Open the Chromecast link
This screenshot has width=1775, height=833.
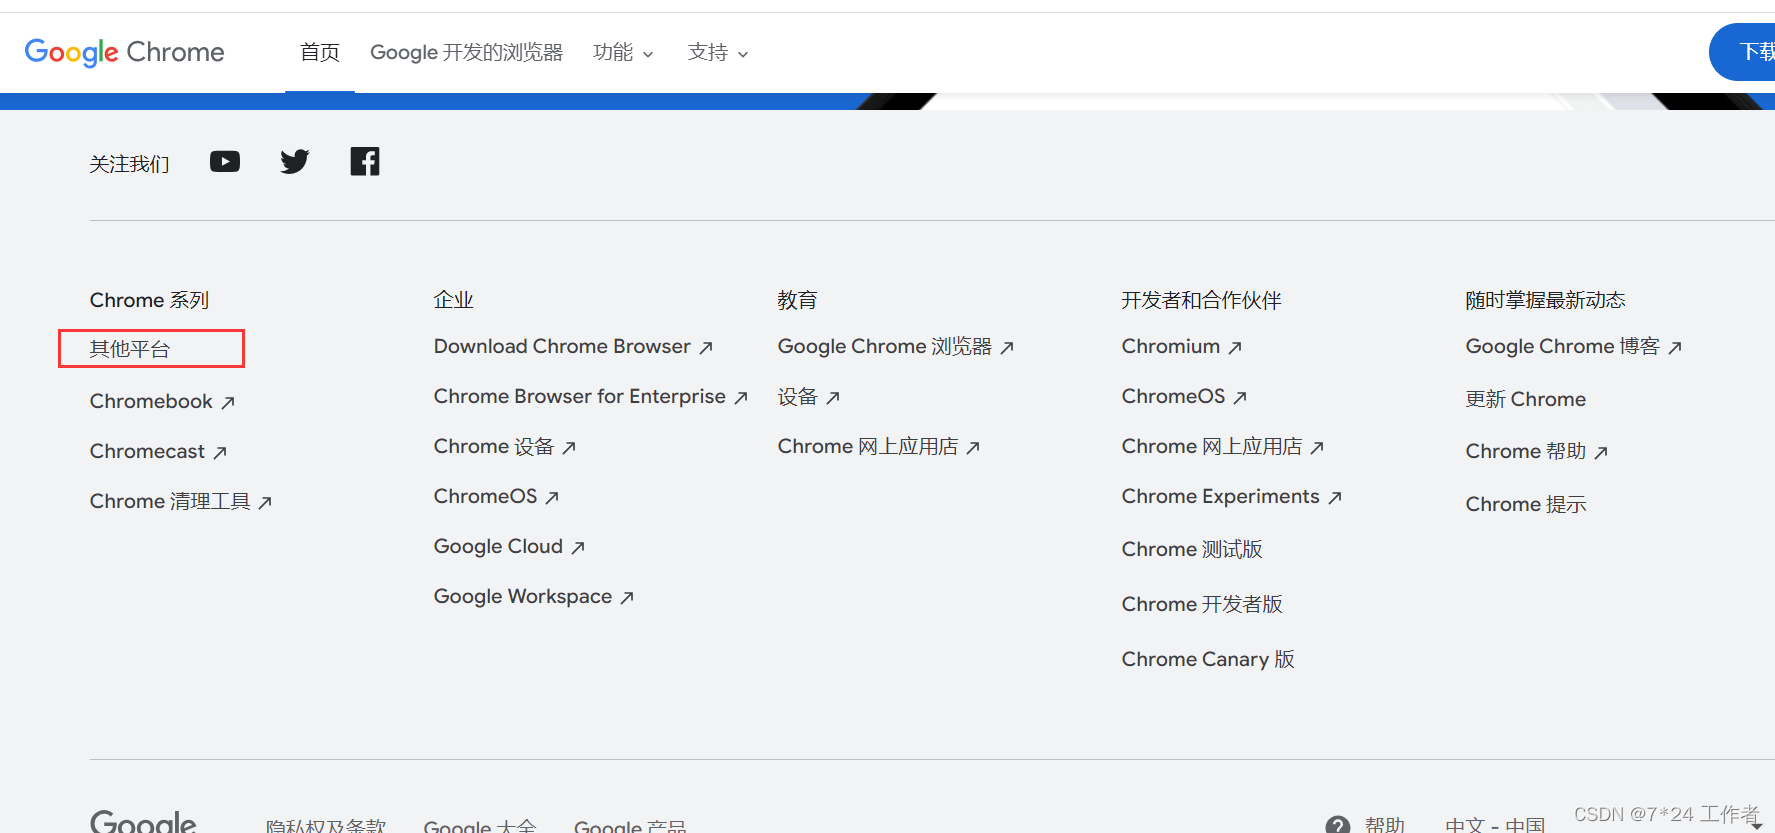click(158, 451)
